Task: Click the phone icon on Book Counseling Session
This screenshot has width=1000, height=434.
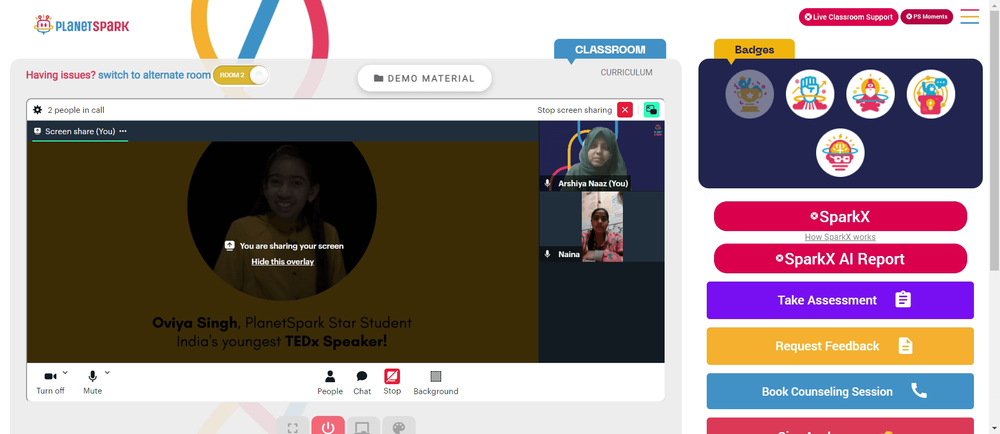Action: click(x=918, y=391)
